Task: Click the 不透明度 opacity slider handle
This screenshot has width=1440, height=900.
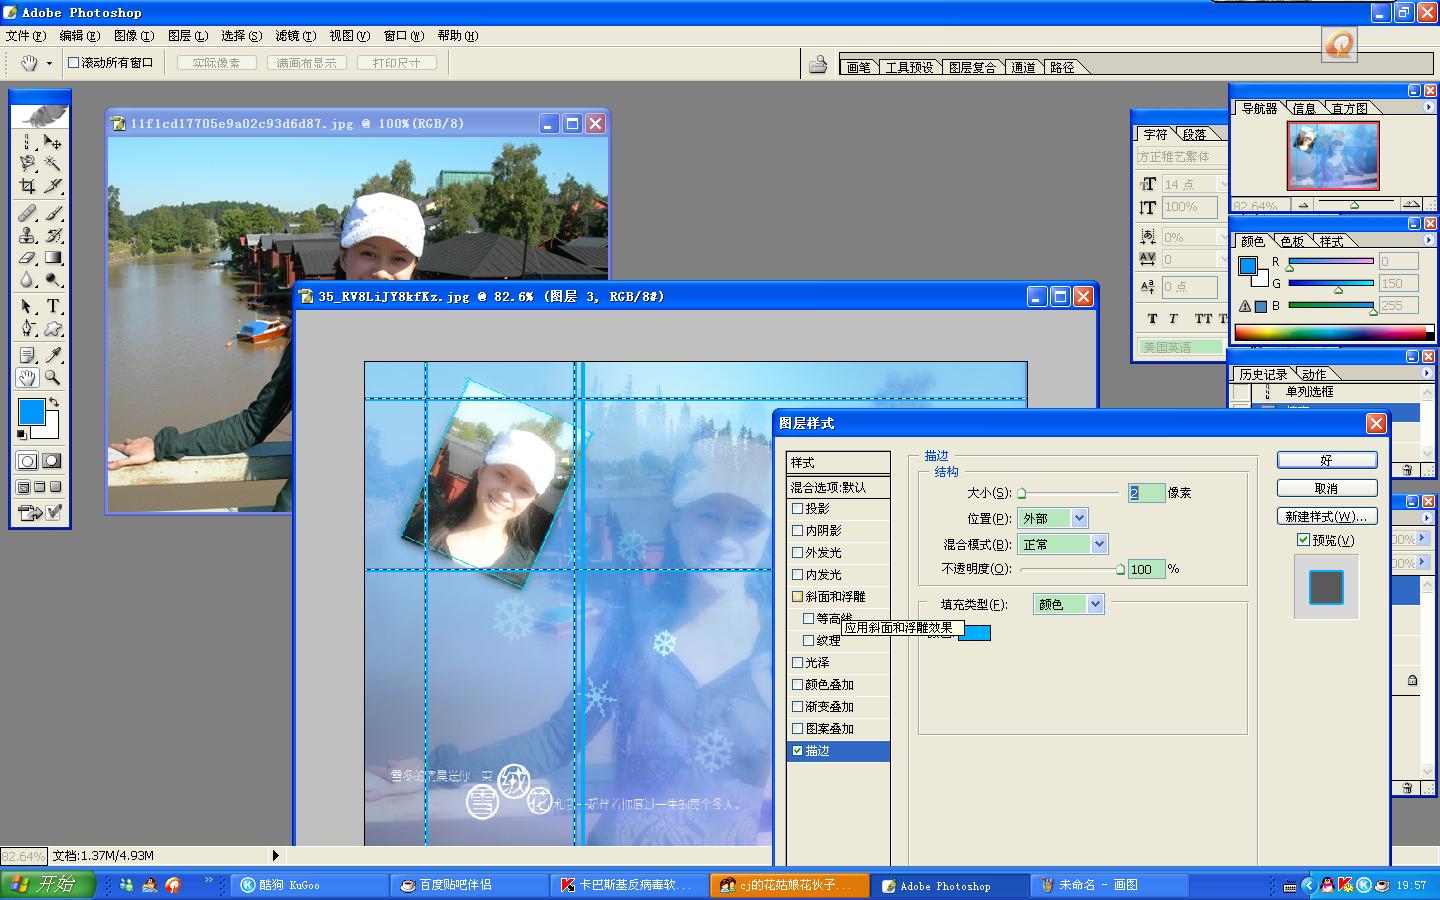Action: pyautogui.click(x=1121, y=569)
